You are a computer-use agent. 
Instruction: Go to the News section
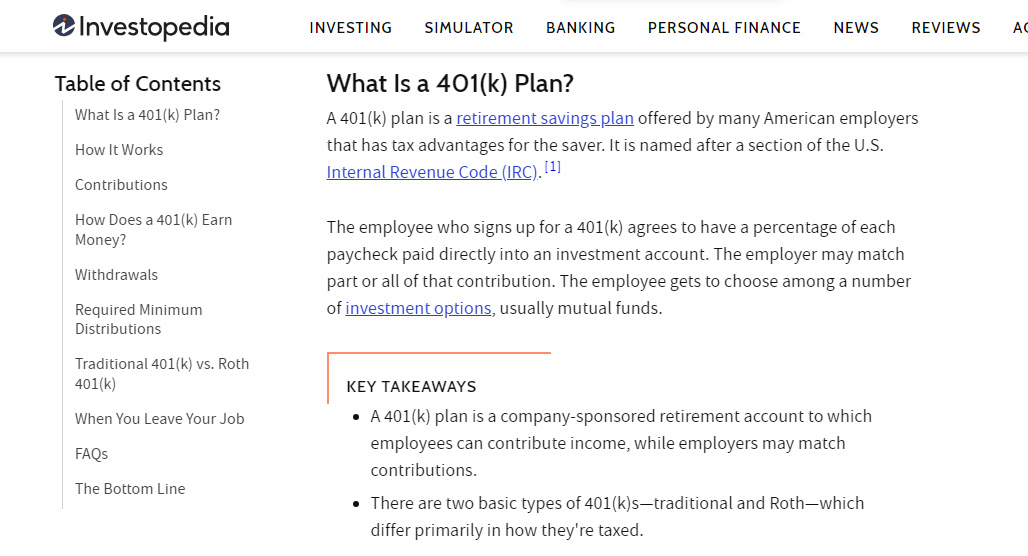tap(856, 28)
